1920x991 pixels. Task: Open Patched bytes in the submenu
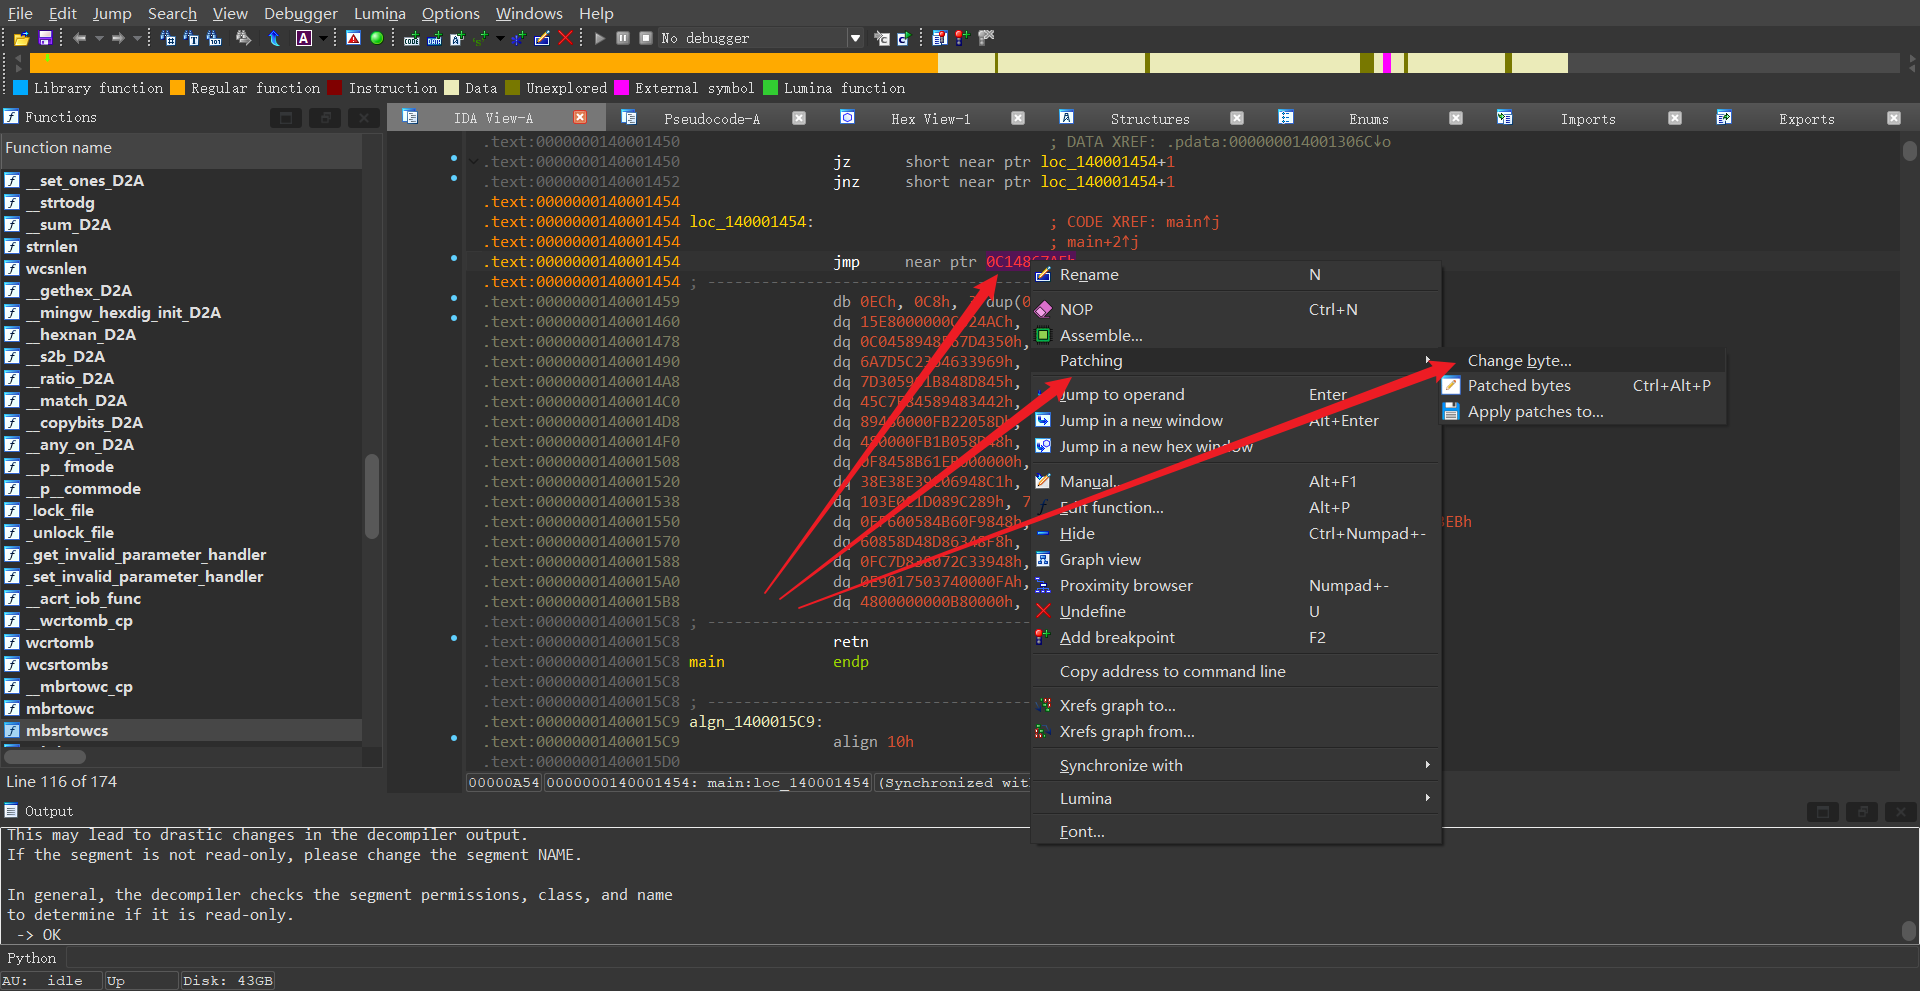pyautogui.click(x=1583, y=385)
